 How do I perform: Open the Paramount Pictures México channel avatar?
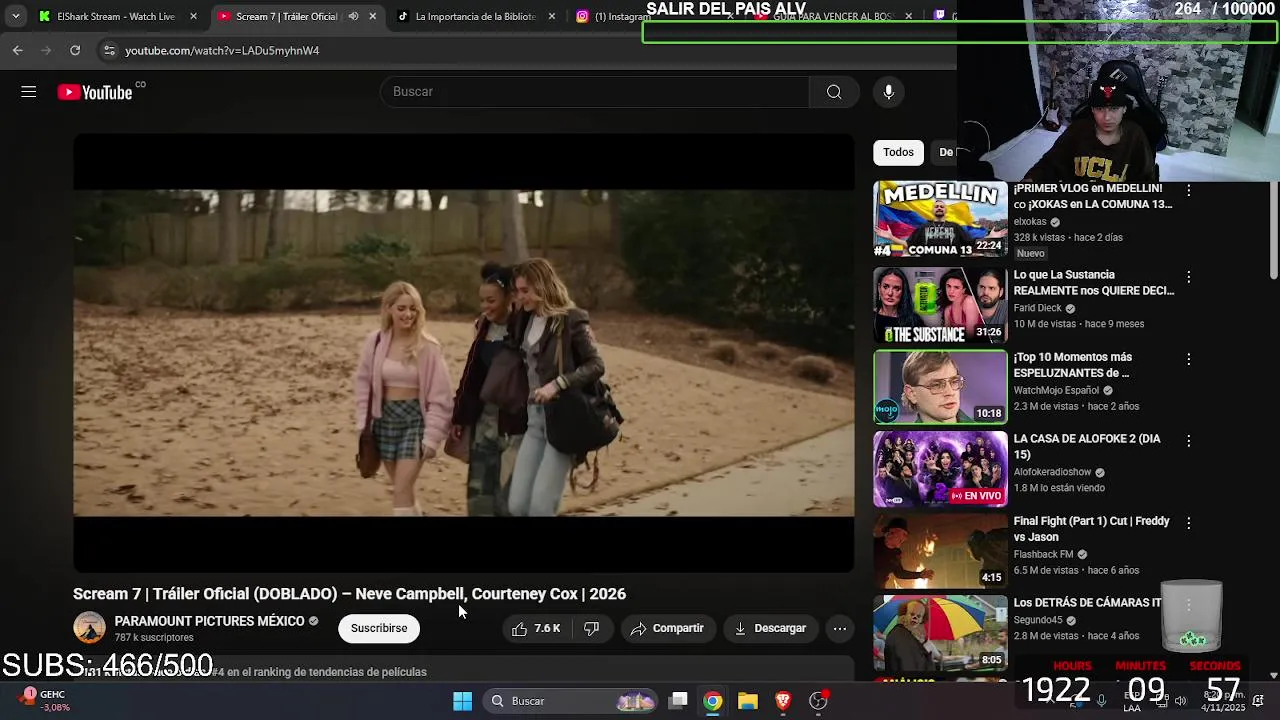(89, 628)
